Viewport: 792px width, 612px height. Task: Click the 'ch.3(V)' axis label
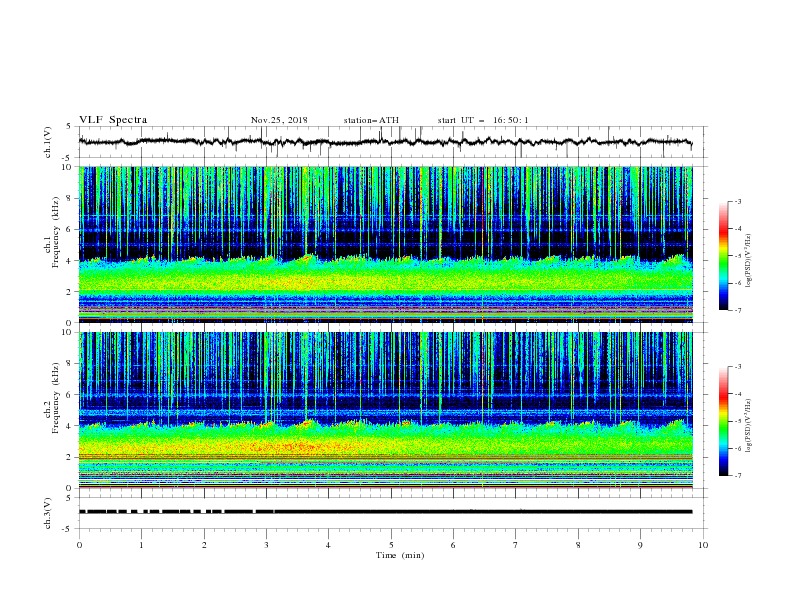48,513
